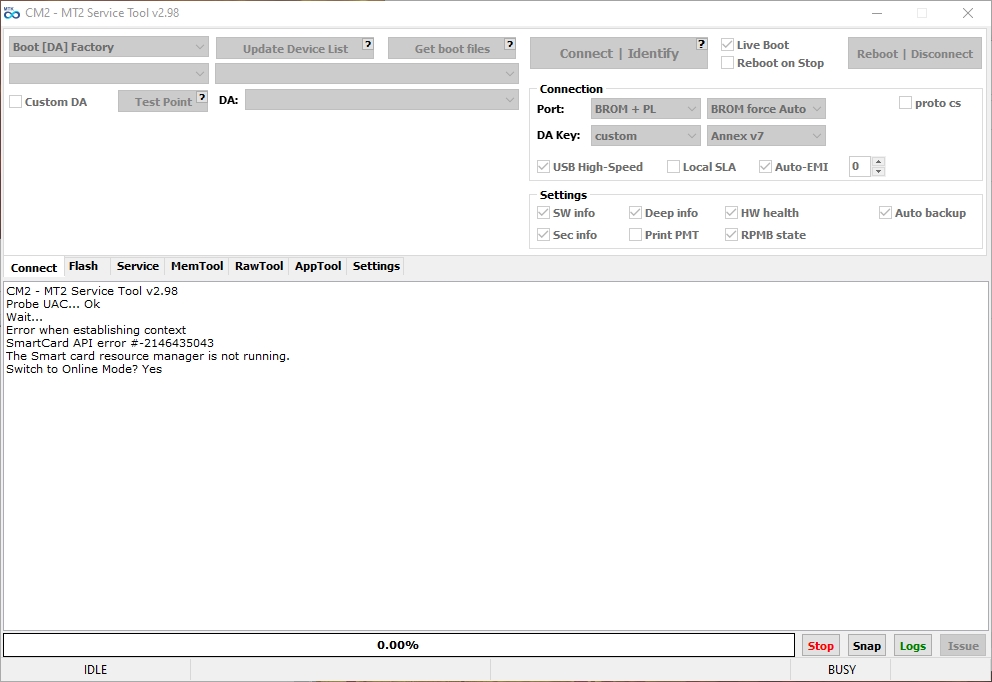Expand the BROM + PL port dropdown
The width and height of the screenshot is (992, 682).
pos(645,109)
